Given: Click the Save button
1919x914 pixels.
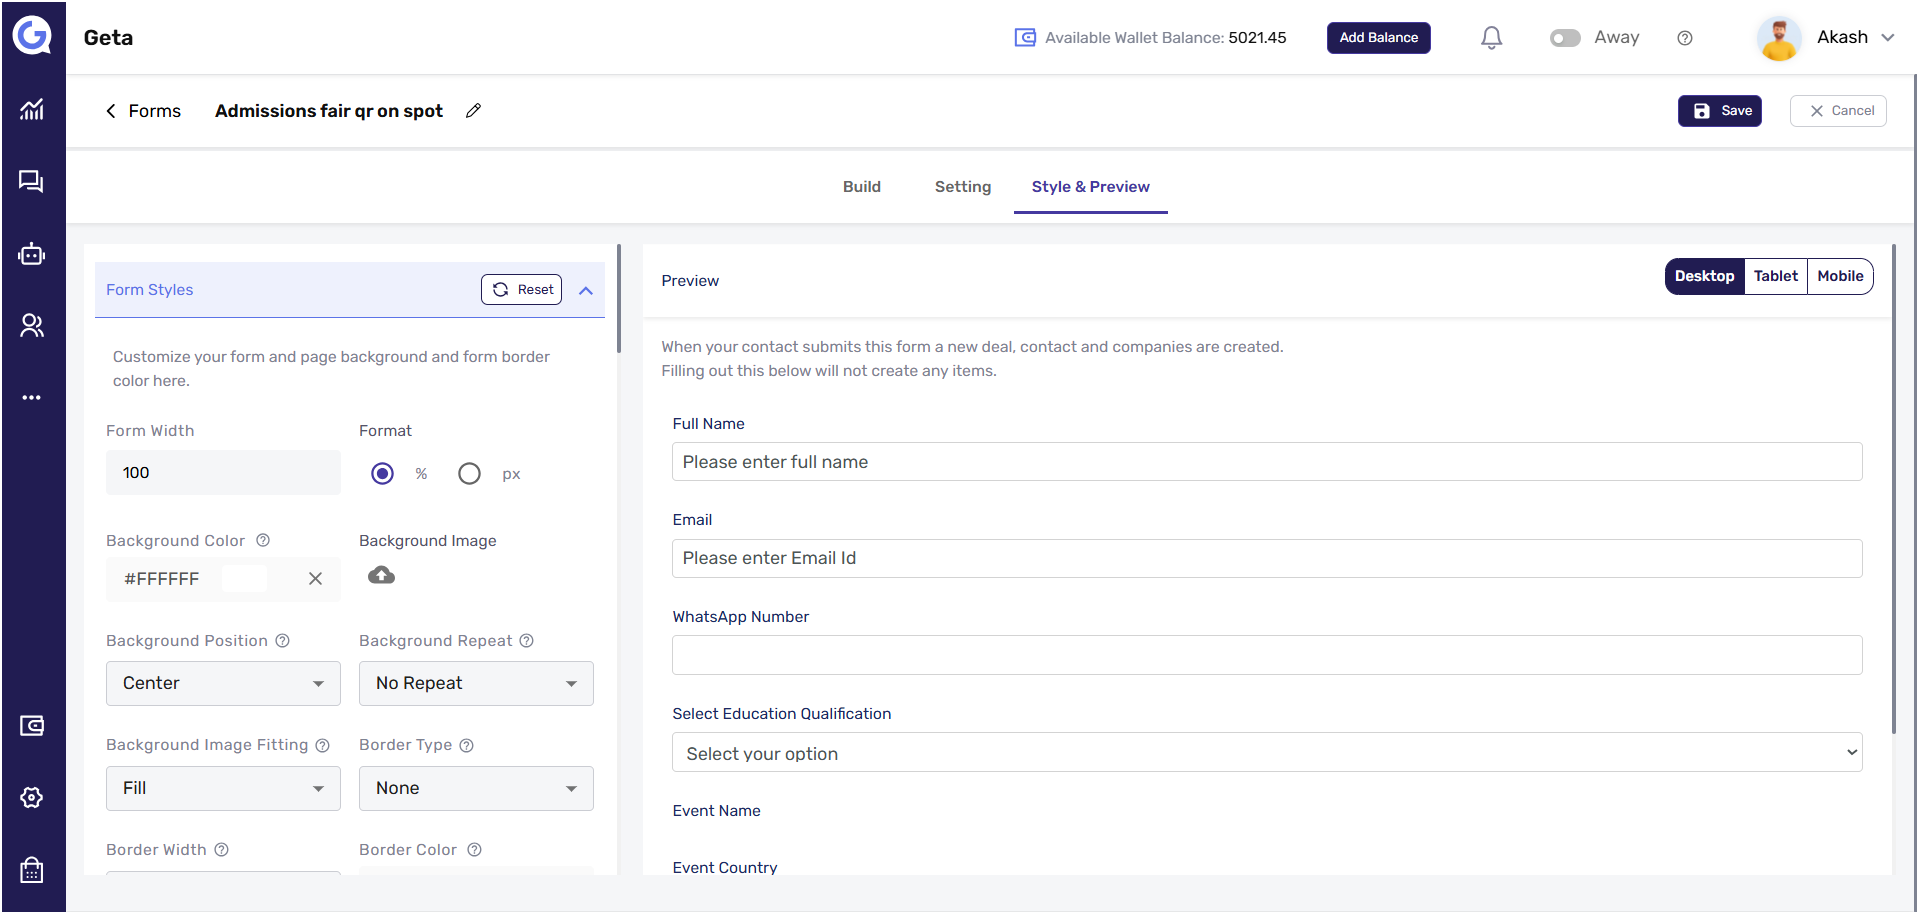Looking at the screenshot, I should pos(1720,111).
